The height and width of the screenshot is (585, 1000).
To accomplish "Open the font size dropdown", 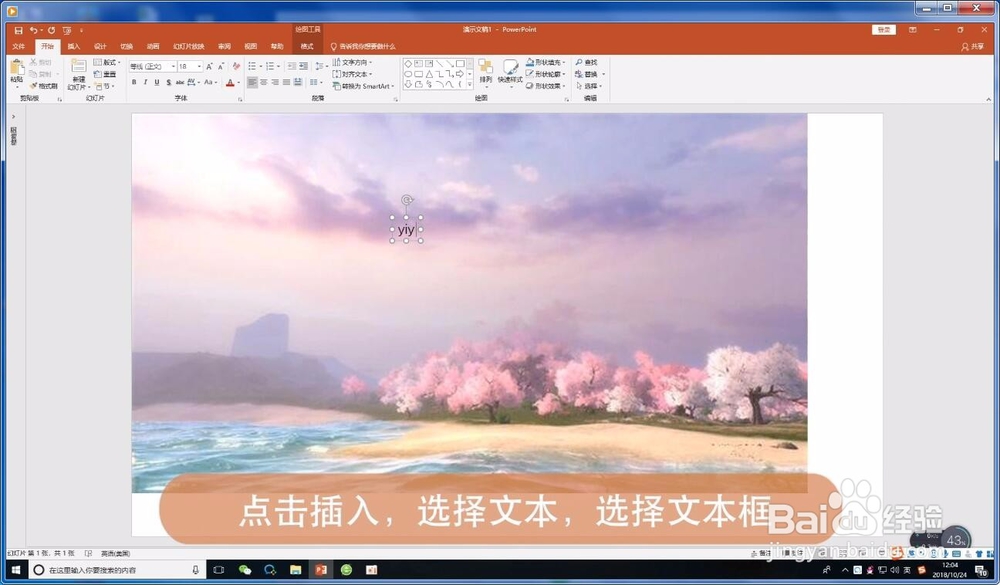I will pos(198,66).
